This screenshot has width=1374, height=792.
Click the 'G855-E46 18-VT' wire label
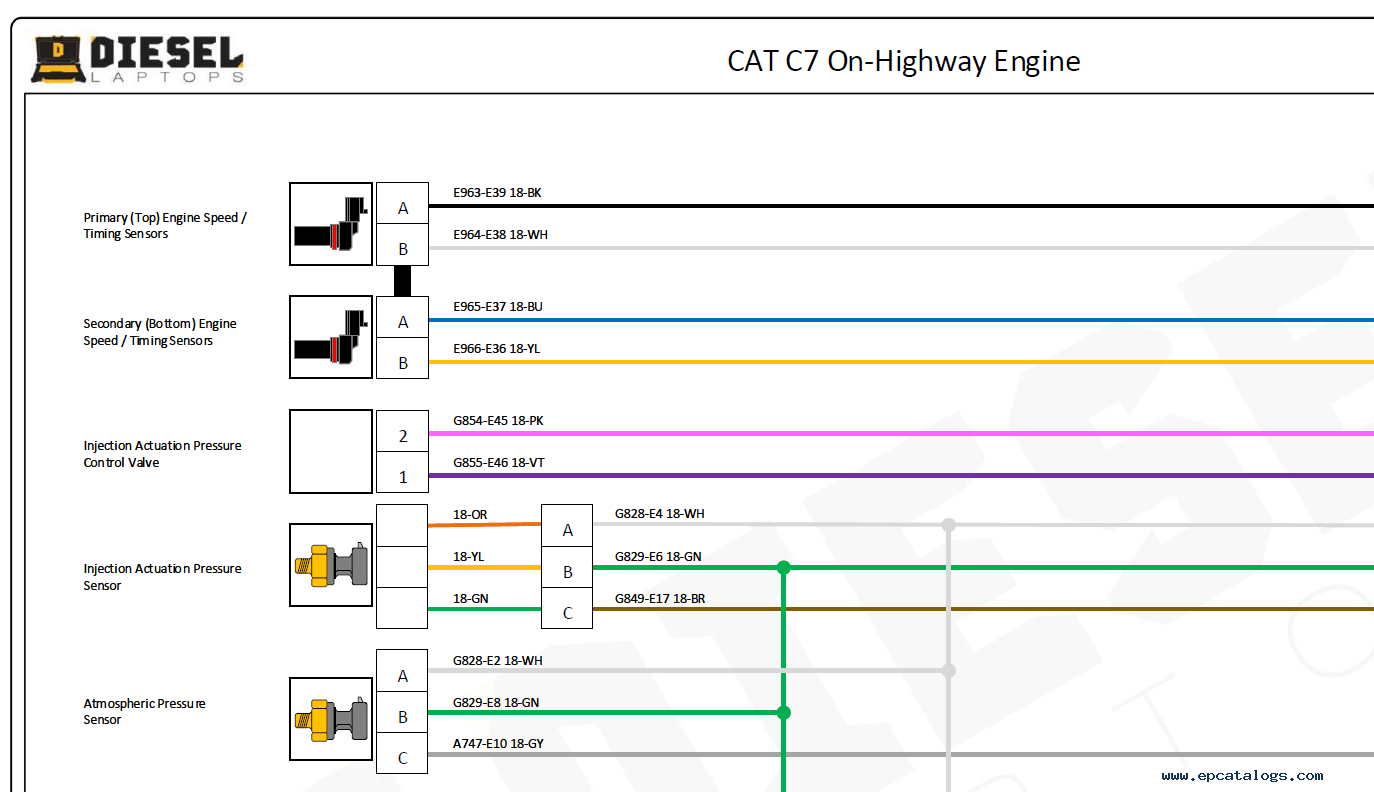point(499,462)
